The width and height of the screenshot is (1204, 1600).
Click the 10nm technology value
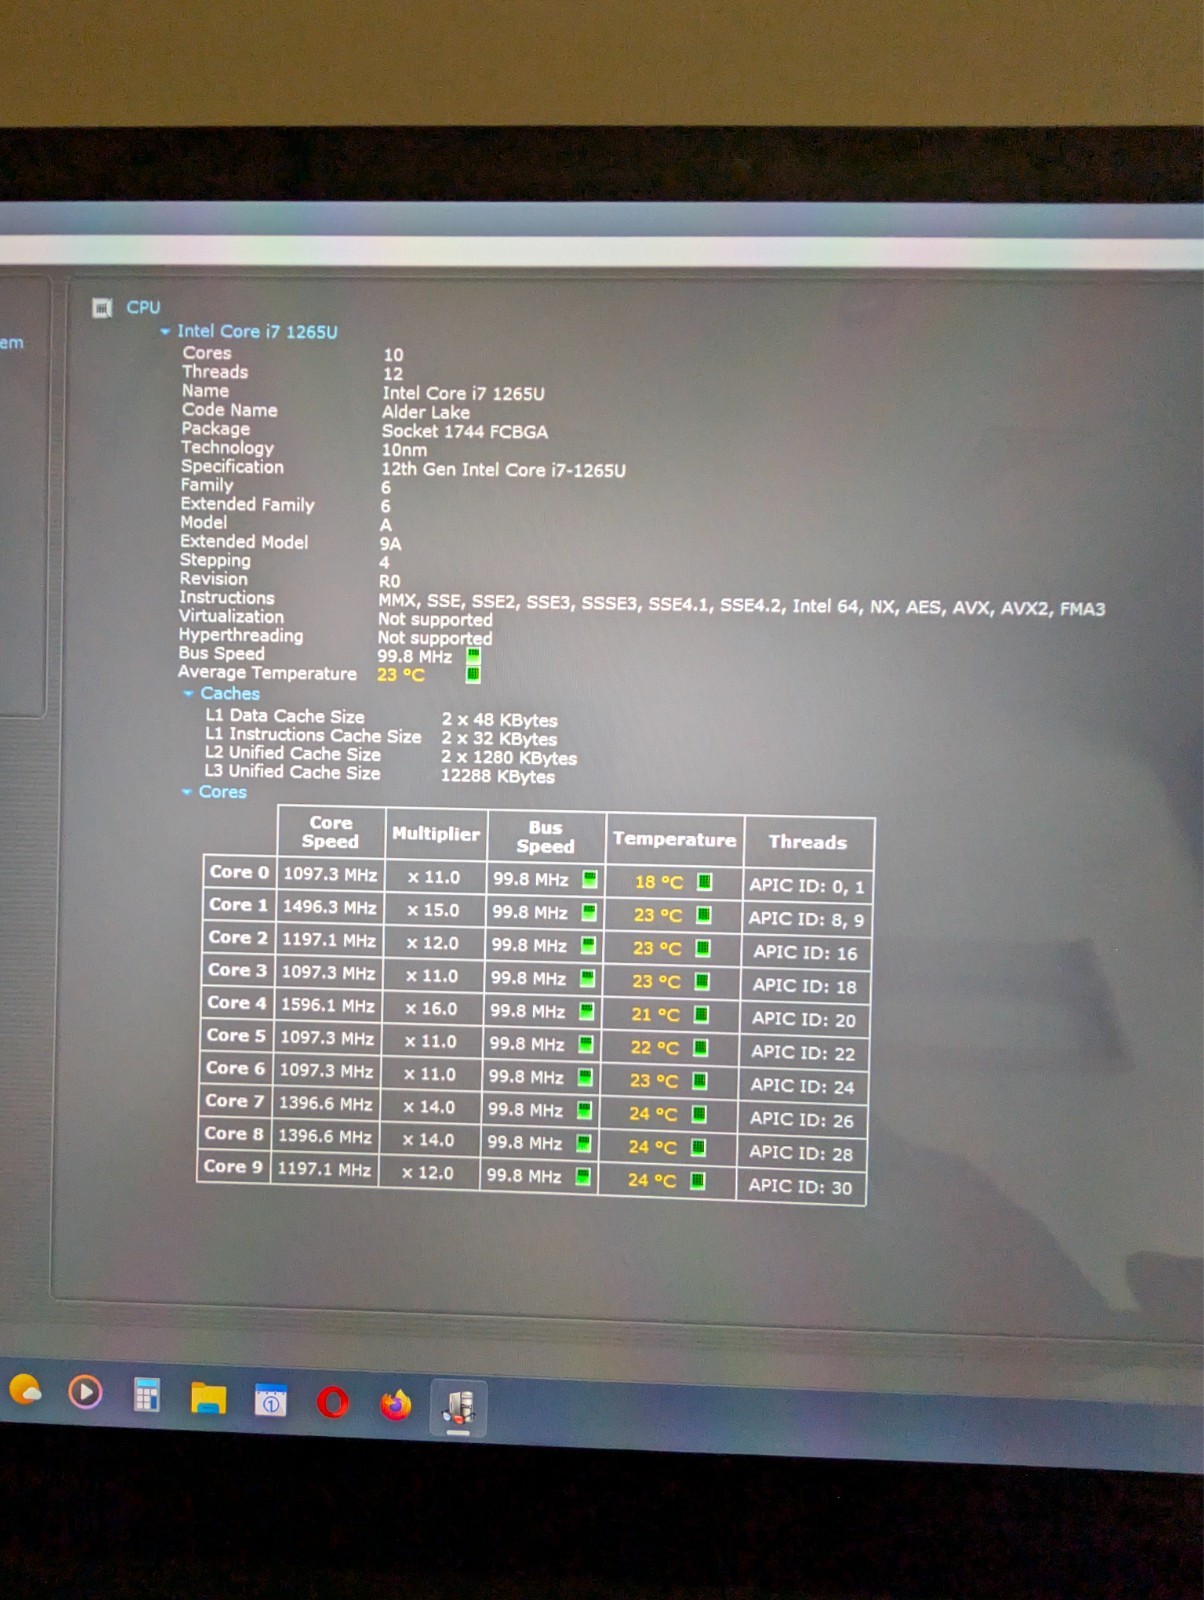click(403, 450)
